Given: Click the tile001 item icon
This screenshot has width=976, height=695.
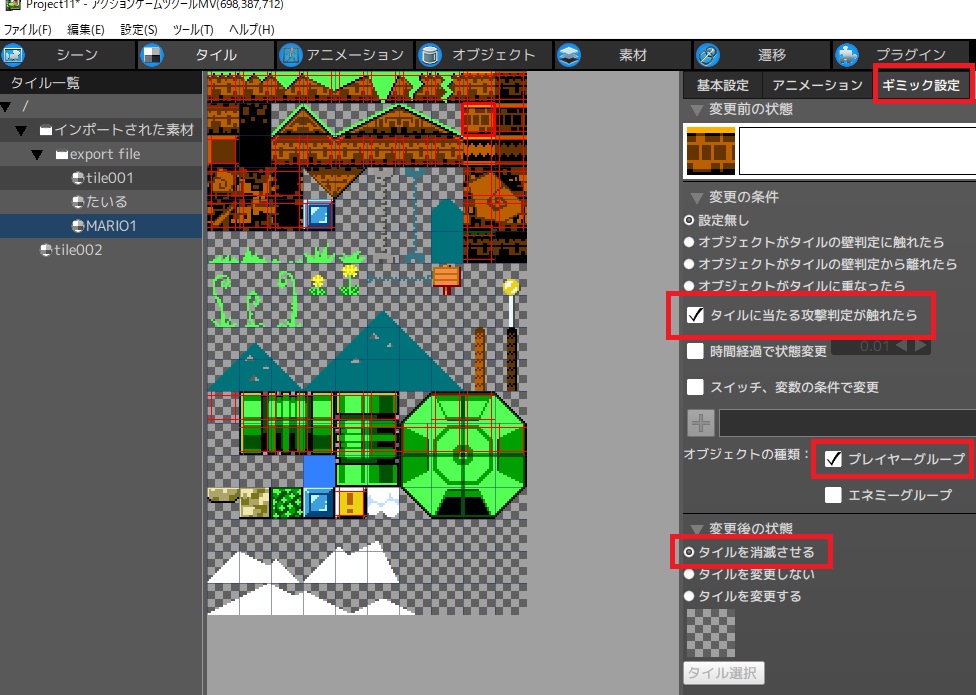Looking at the screenshot, I should (x=78, y=178).
